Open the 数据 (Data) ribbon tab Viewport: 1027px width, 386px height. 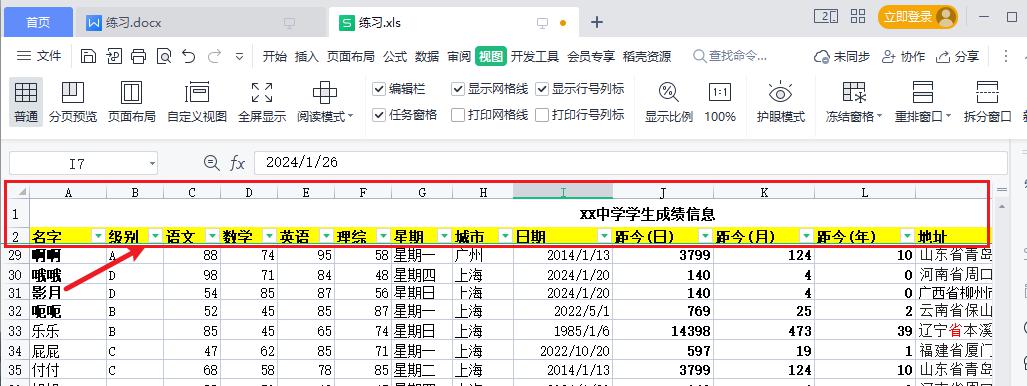click(x=427, y=56)
